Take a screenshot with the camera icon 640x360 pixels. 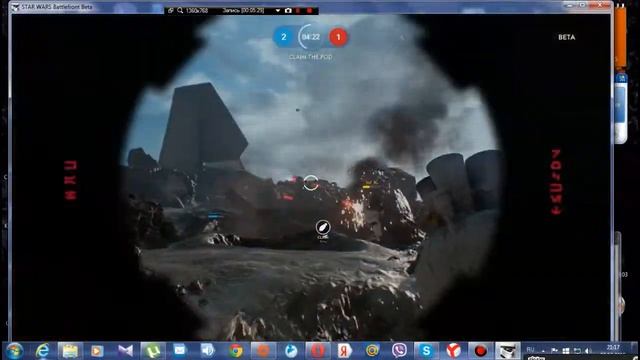coord(288,11)
